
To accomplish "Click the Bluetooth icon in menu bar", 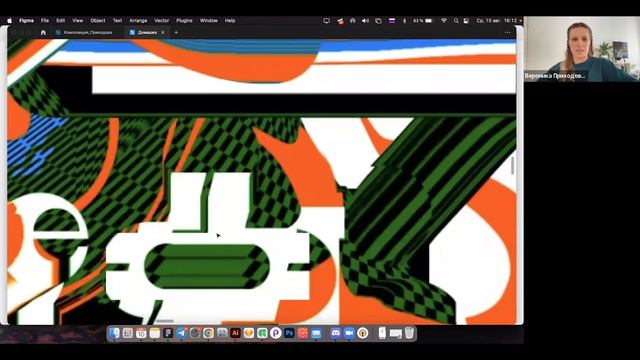I will click(404, 20).
